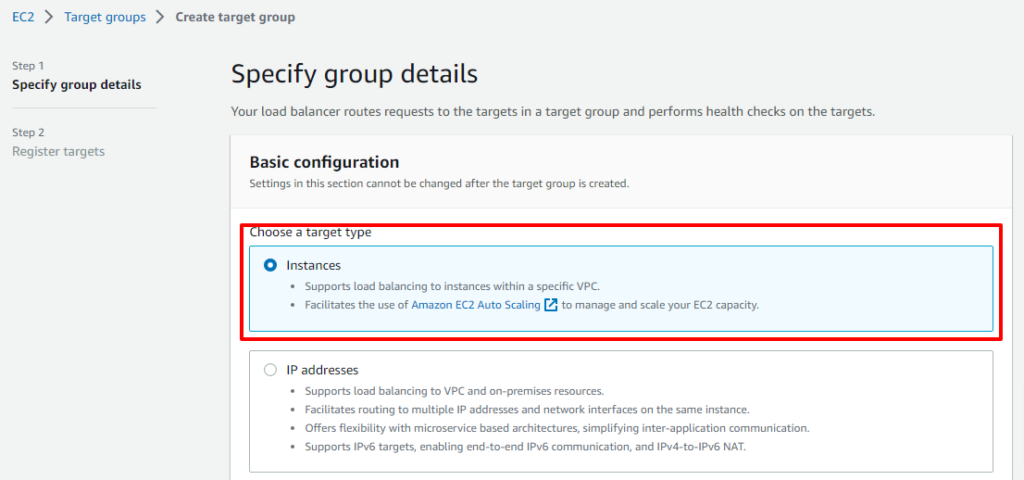Go to Specify group details wizard step
Viewport: 1024px width, 480px height.
[77, 85]
